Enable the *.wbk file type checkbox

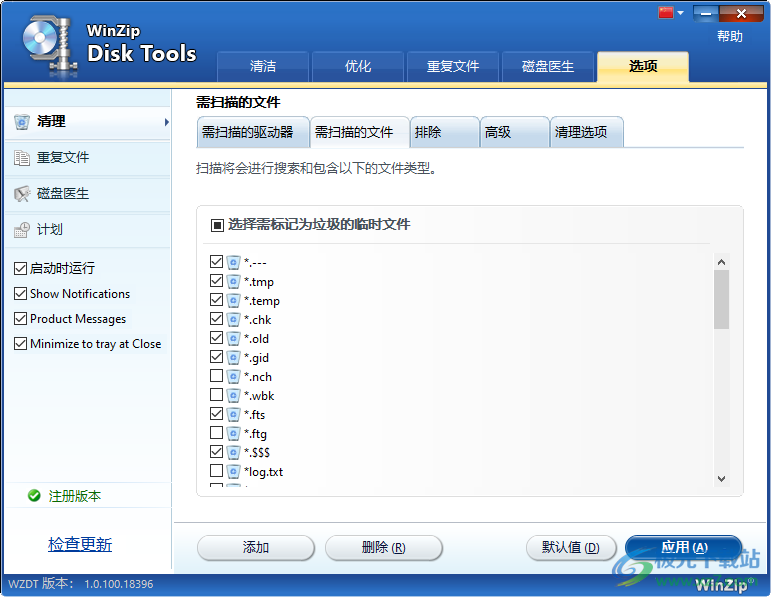(x=216, y=394)
